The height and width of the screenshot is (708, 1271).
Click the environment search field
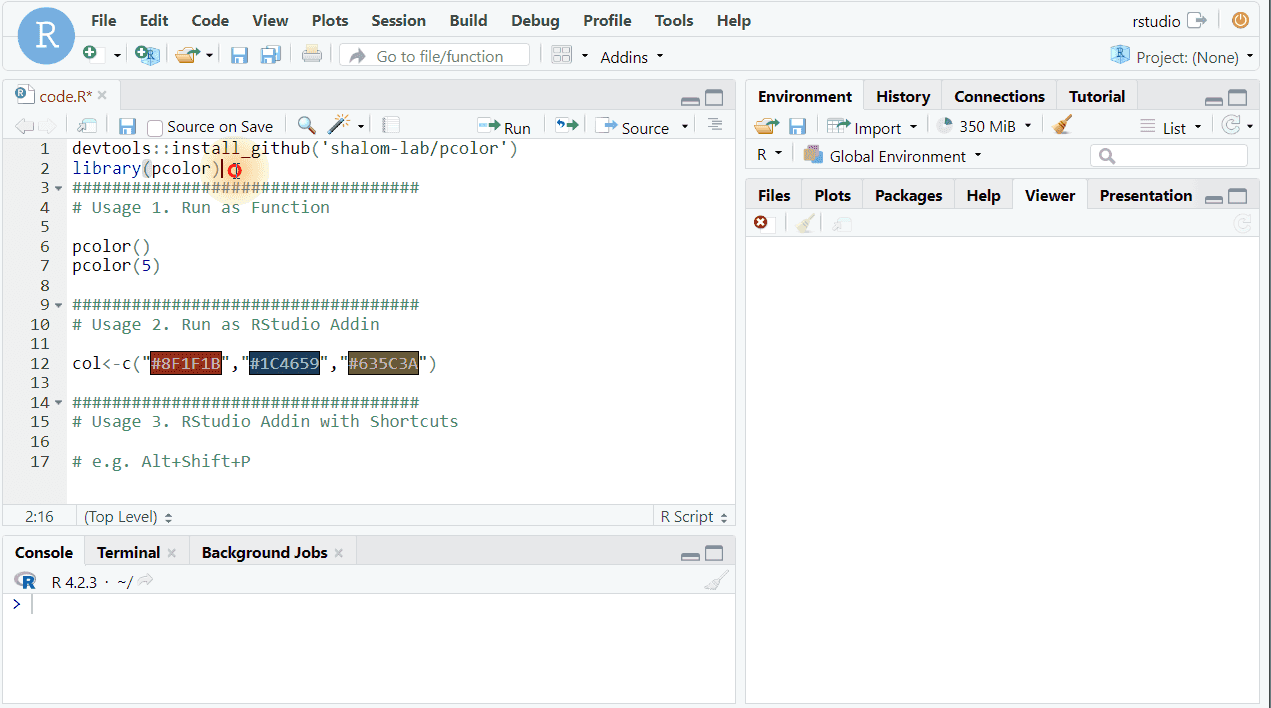tap(1169, 156)
